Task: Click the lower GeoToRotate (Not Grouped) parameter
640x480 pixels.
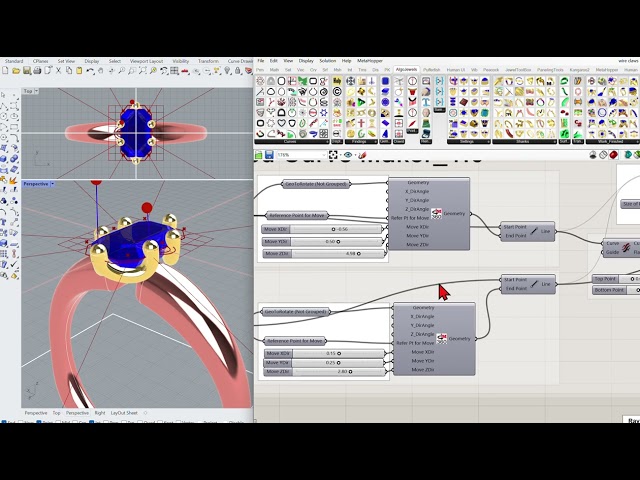Action: pos(296,312)
